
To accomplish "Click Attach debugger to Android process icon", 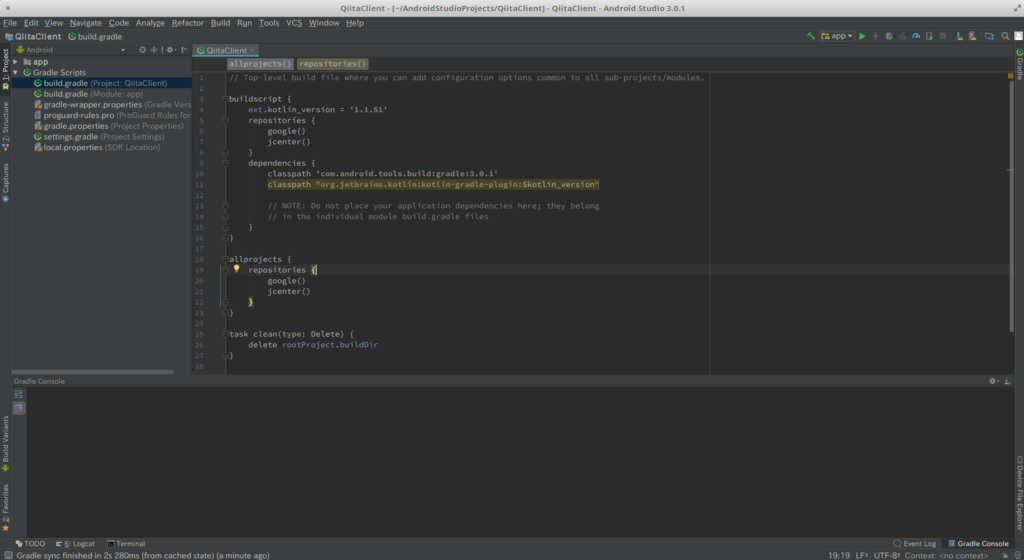I will 929,36.
